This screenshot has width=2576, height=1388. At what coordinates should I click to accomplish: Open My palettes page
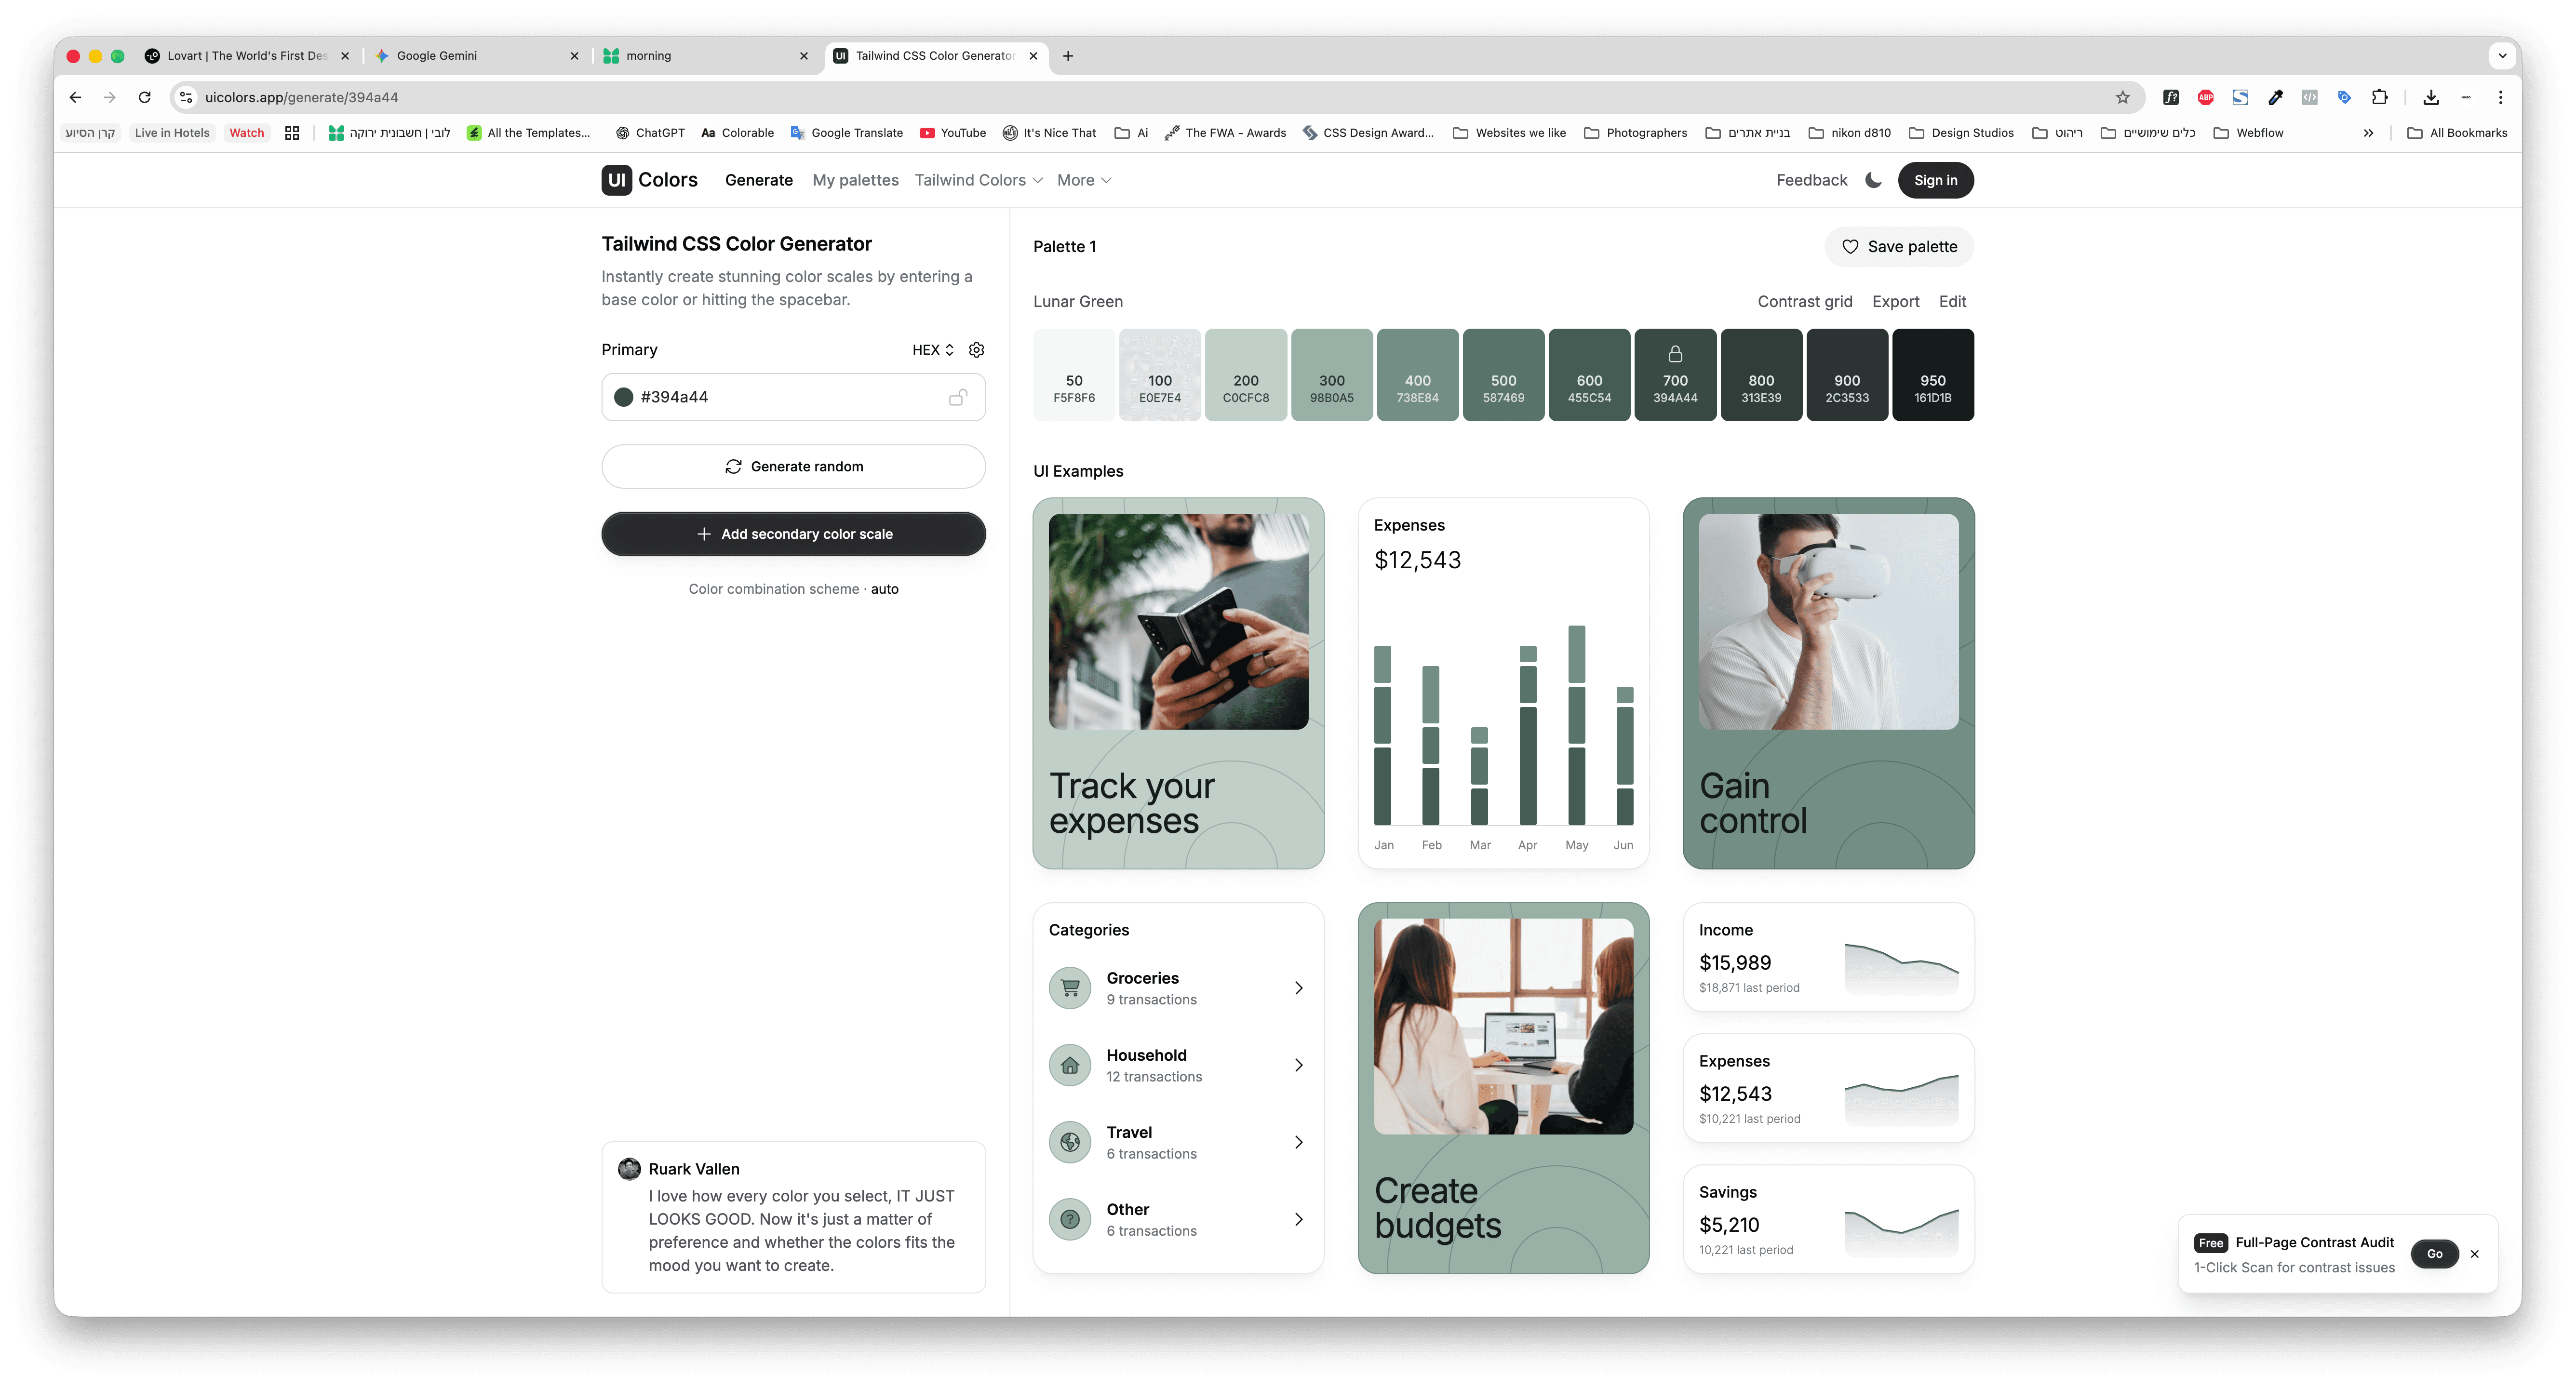pyautogui.click(x=855, y=180)
